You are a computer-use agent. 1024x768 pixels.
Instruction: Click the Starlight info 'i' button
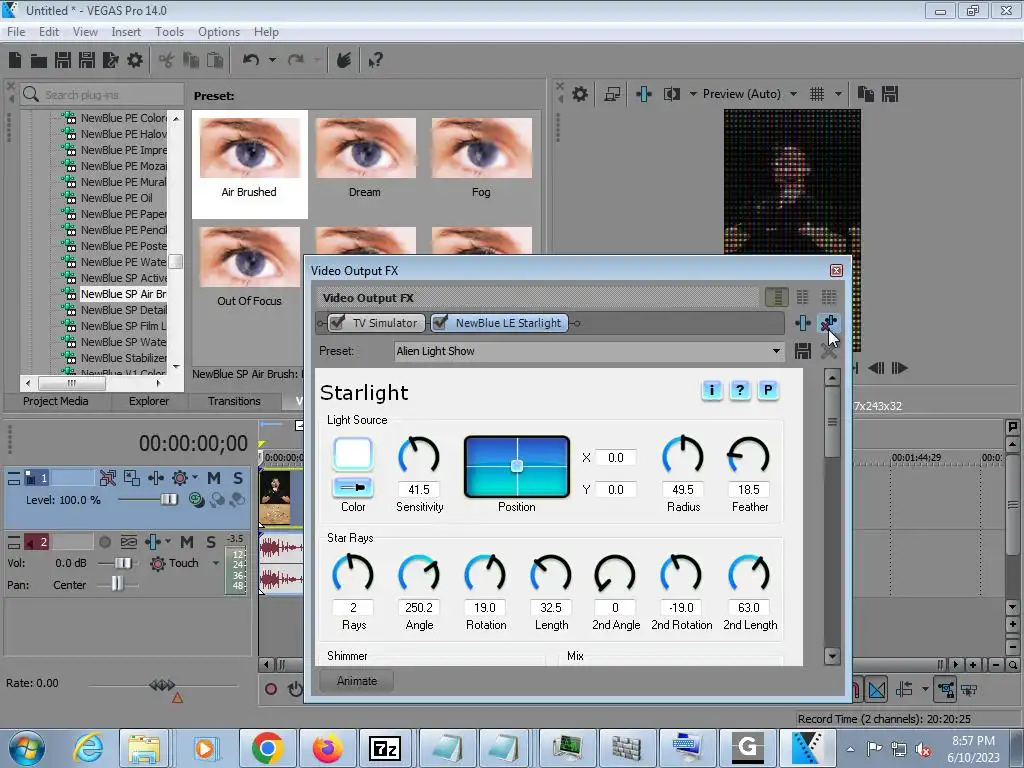click(x=712, y=390)
